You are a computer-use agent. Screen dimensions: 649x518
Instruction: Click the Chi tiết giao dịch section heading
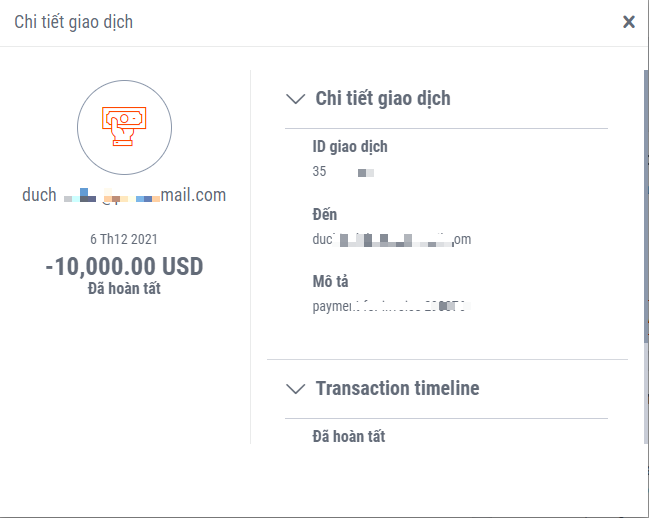click(x=383, y=98)
